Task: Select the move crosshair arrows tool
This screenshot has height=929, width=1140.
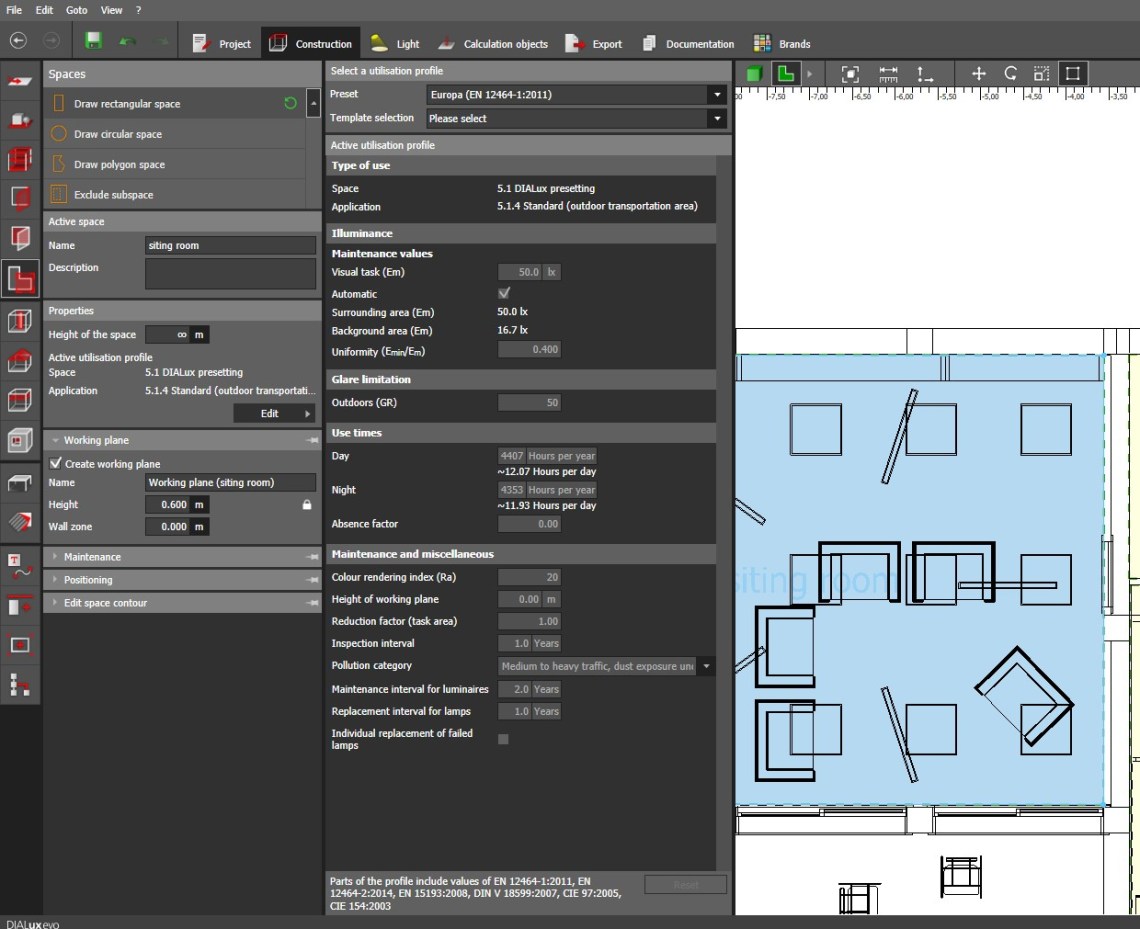Action: coord(979,74)
